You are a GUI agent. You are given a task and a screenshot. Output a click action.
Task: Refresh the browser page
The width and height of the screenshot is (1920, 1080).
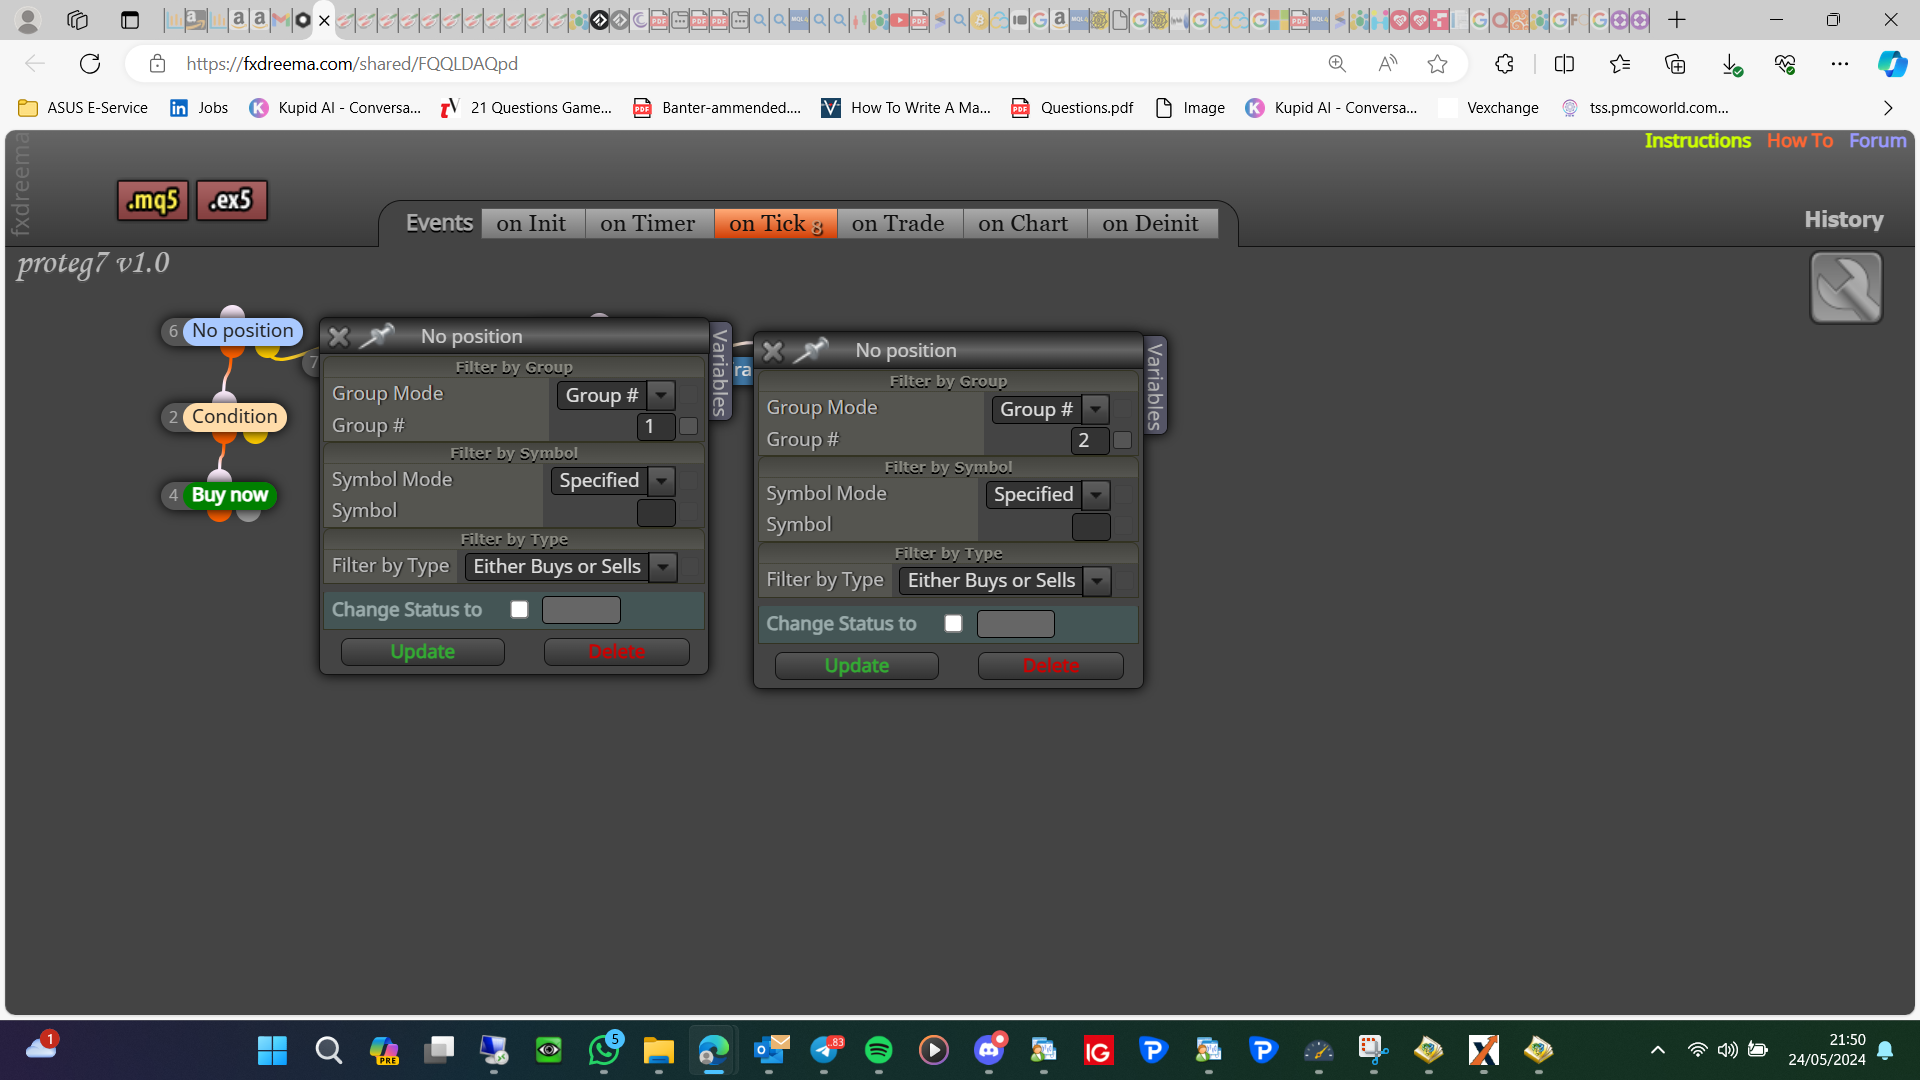90,64
